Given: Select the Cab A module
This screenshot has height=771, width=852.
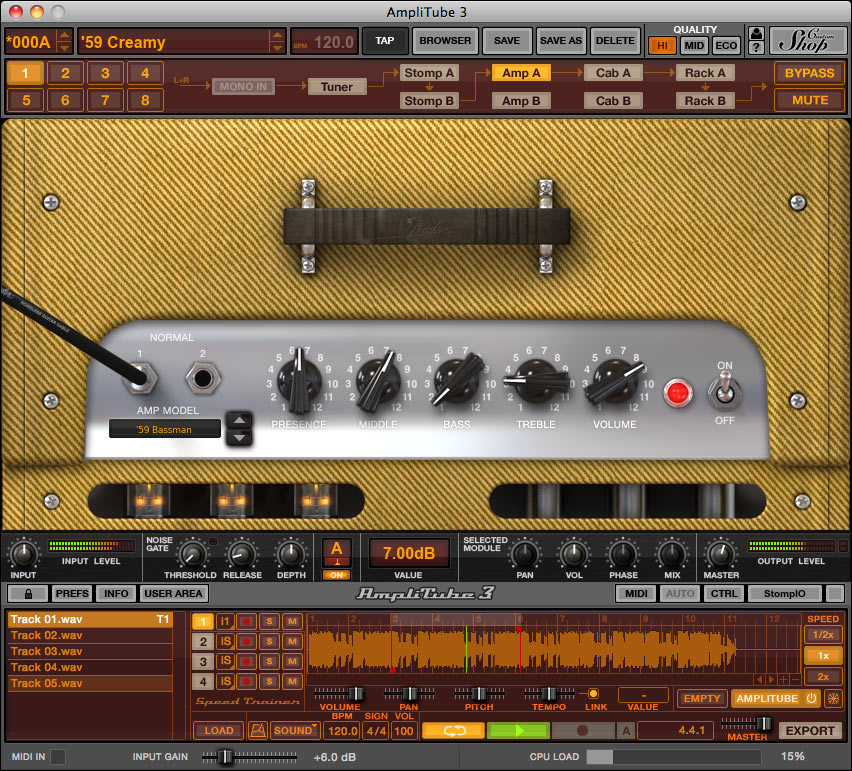Looking at the screenshot, I should coord(613,73).
